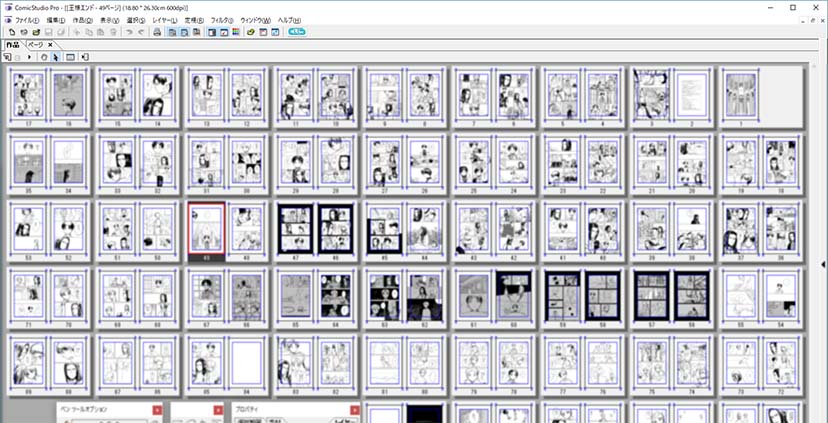
Task: Open the 編集 menu
Action: coord(56,20)
